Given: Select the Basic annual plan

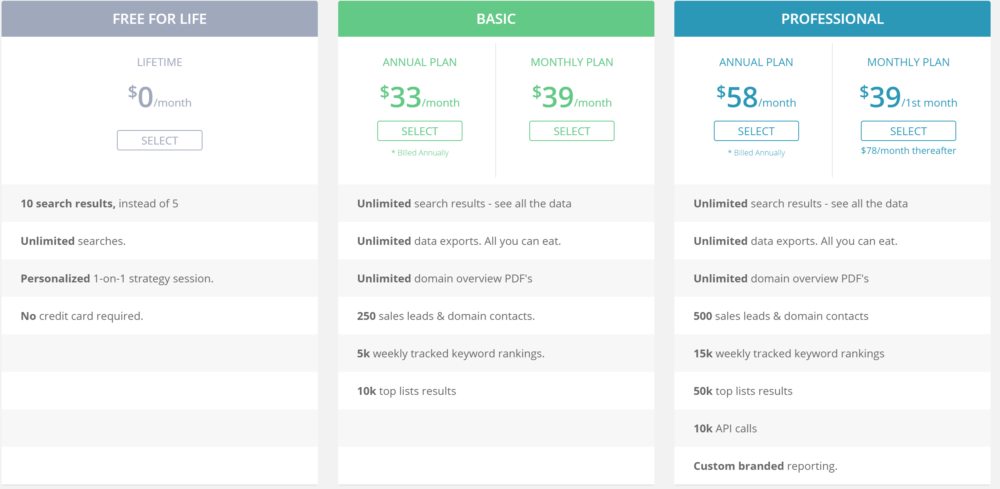Looking at the screenshot, I should (x=420, y=131).
